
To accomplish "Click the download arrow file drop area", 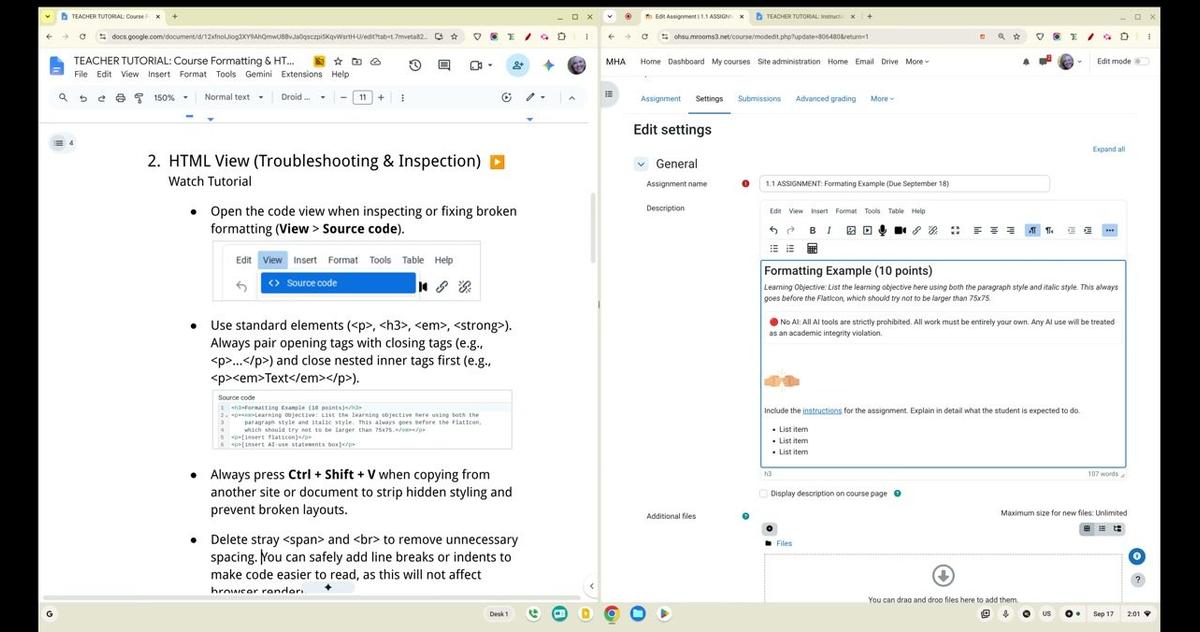I will (943, 575).
